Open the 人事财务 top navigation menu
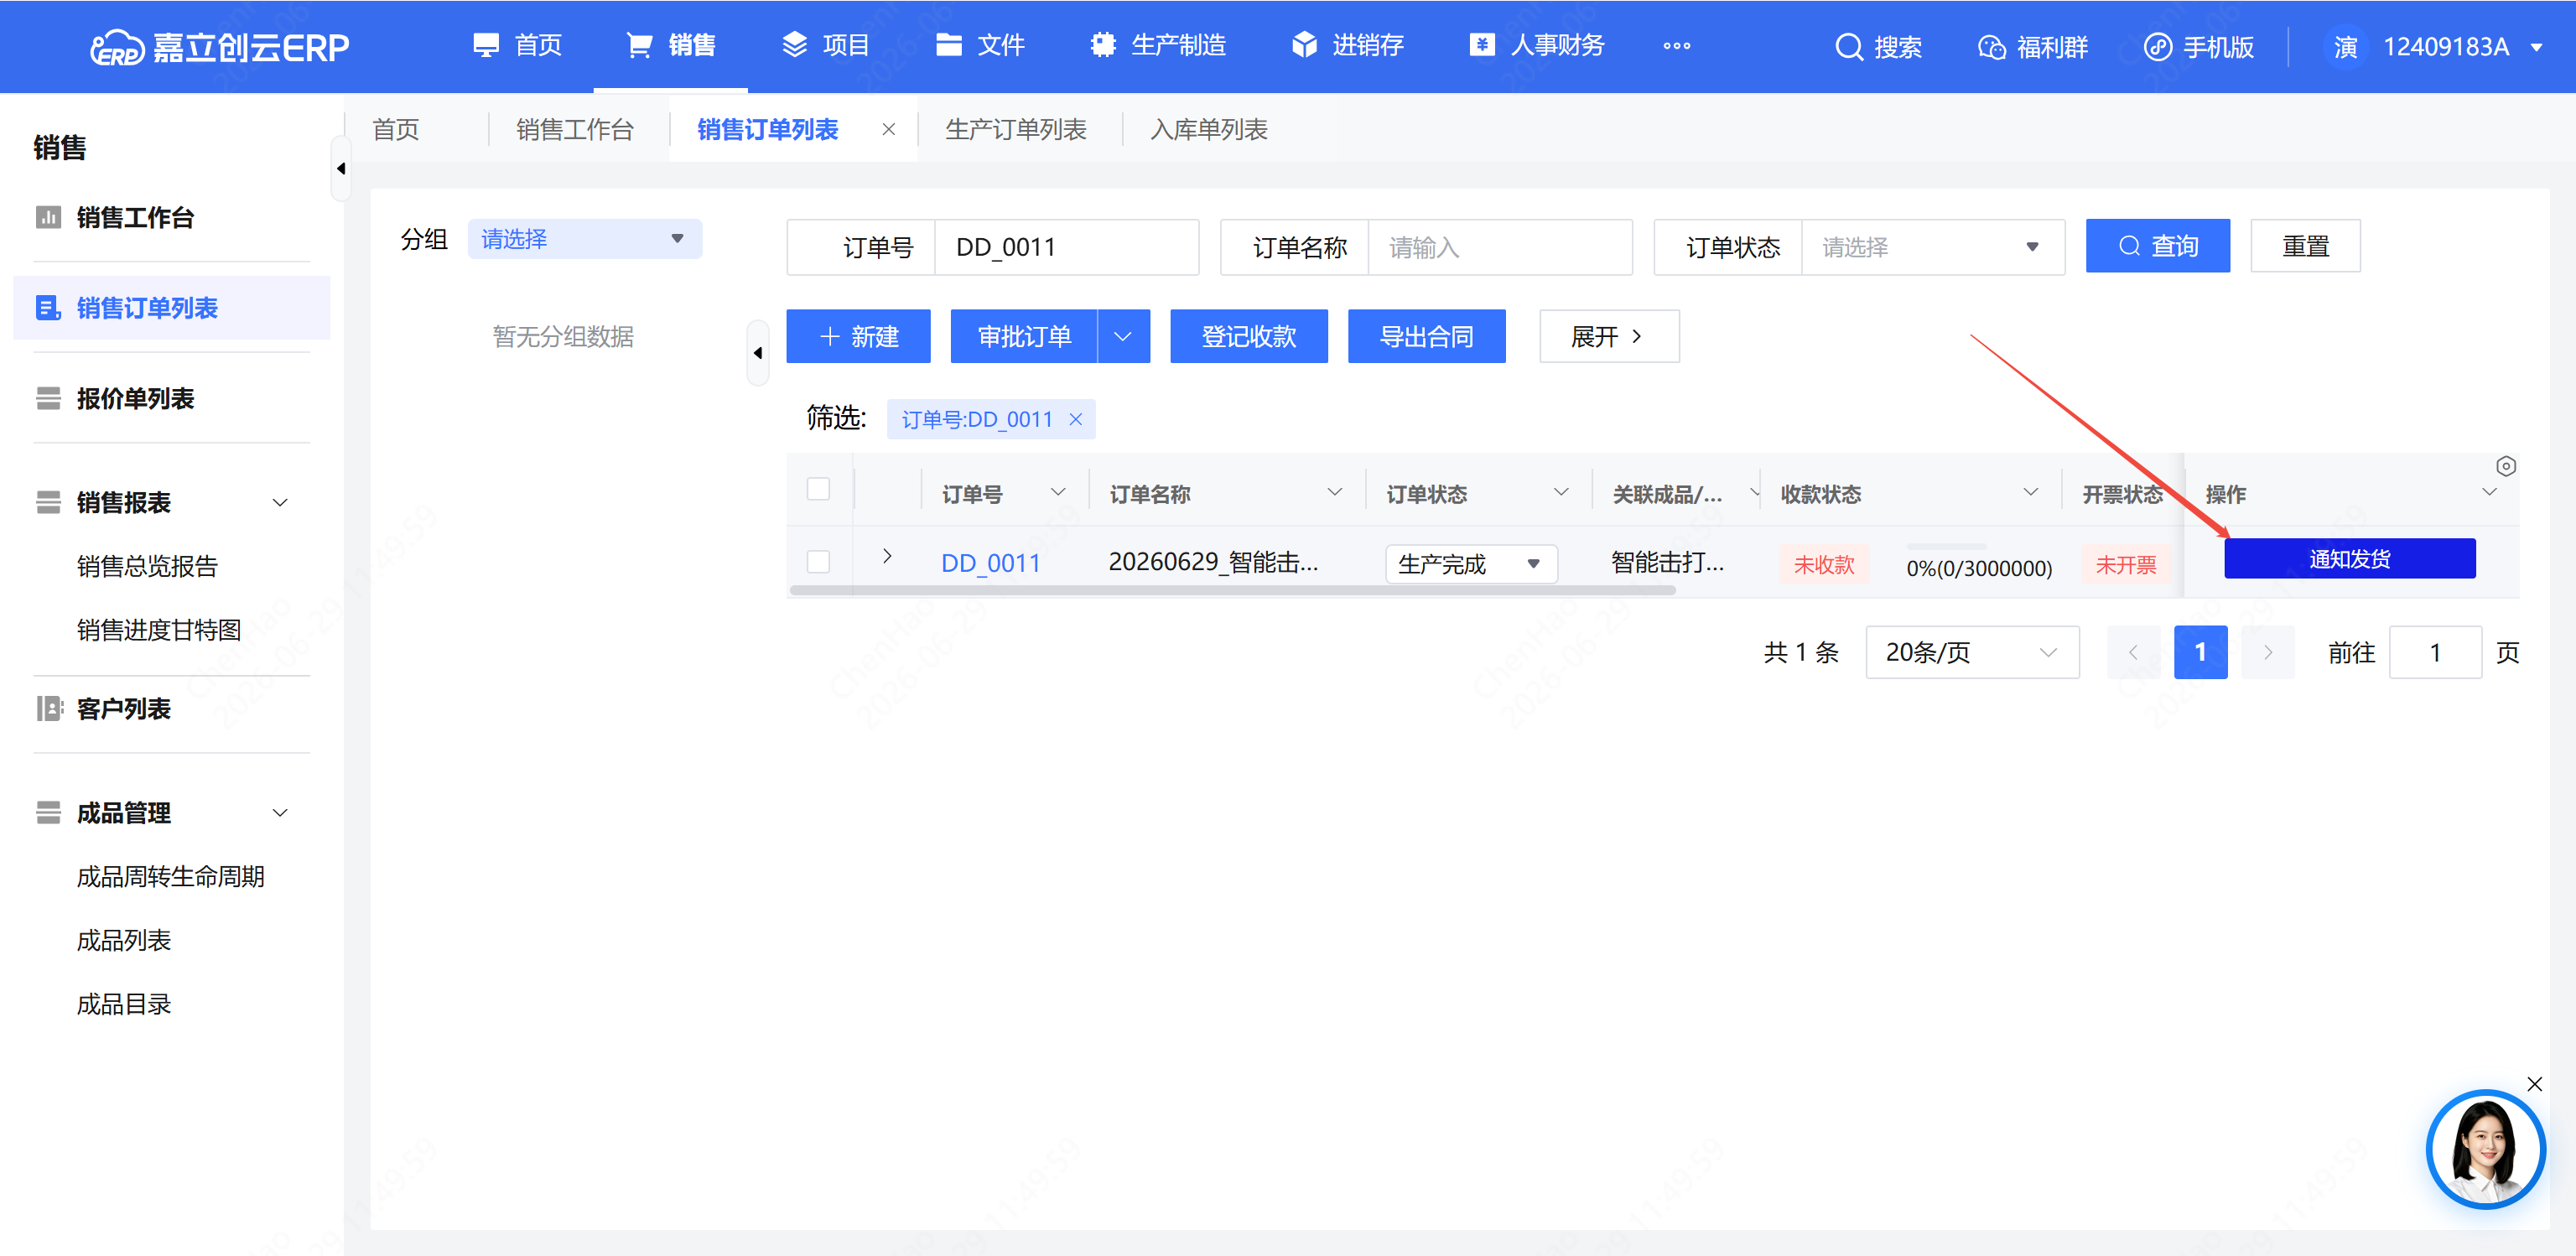 pyautogui.click(x=1537, y=45)
